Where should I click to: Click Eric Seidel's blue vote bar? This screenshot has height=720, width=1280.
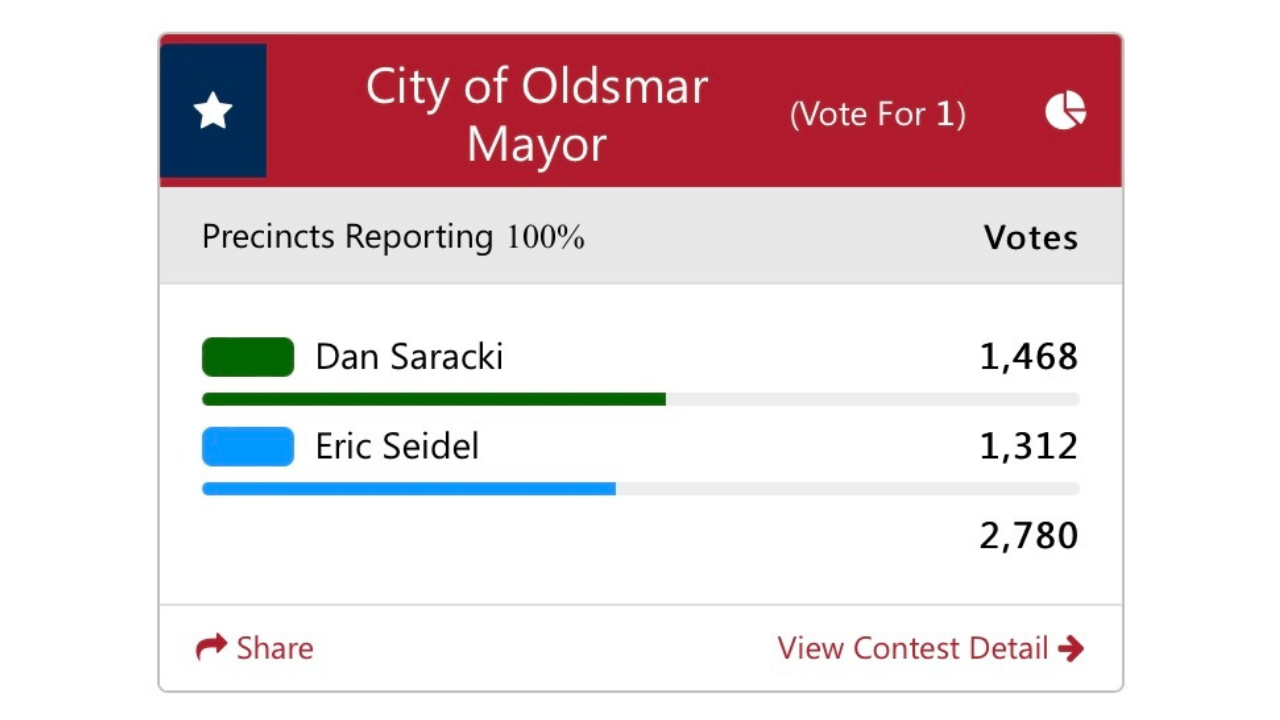click(408, 488)
